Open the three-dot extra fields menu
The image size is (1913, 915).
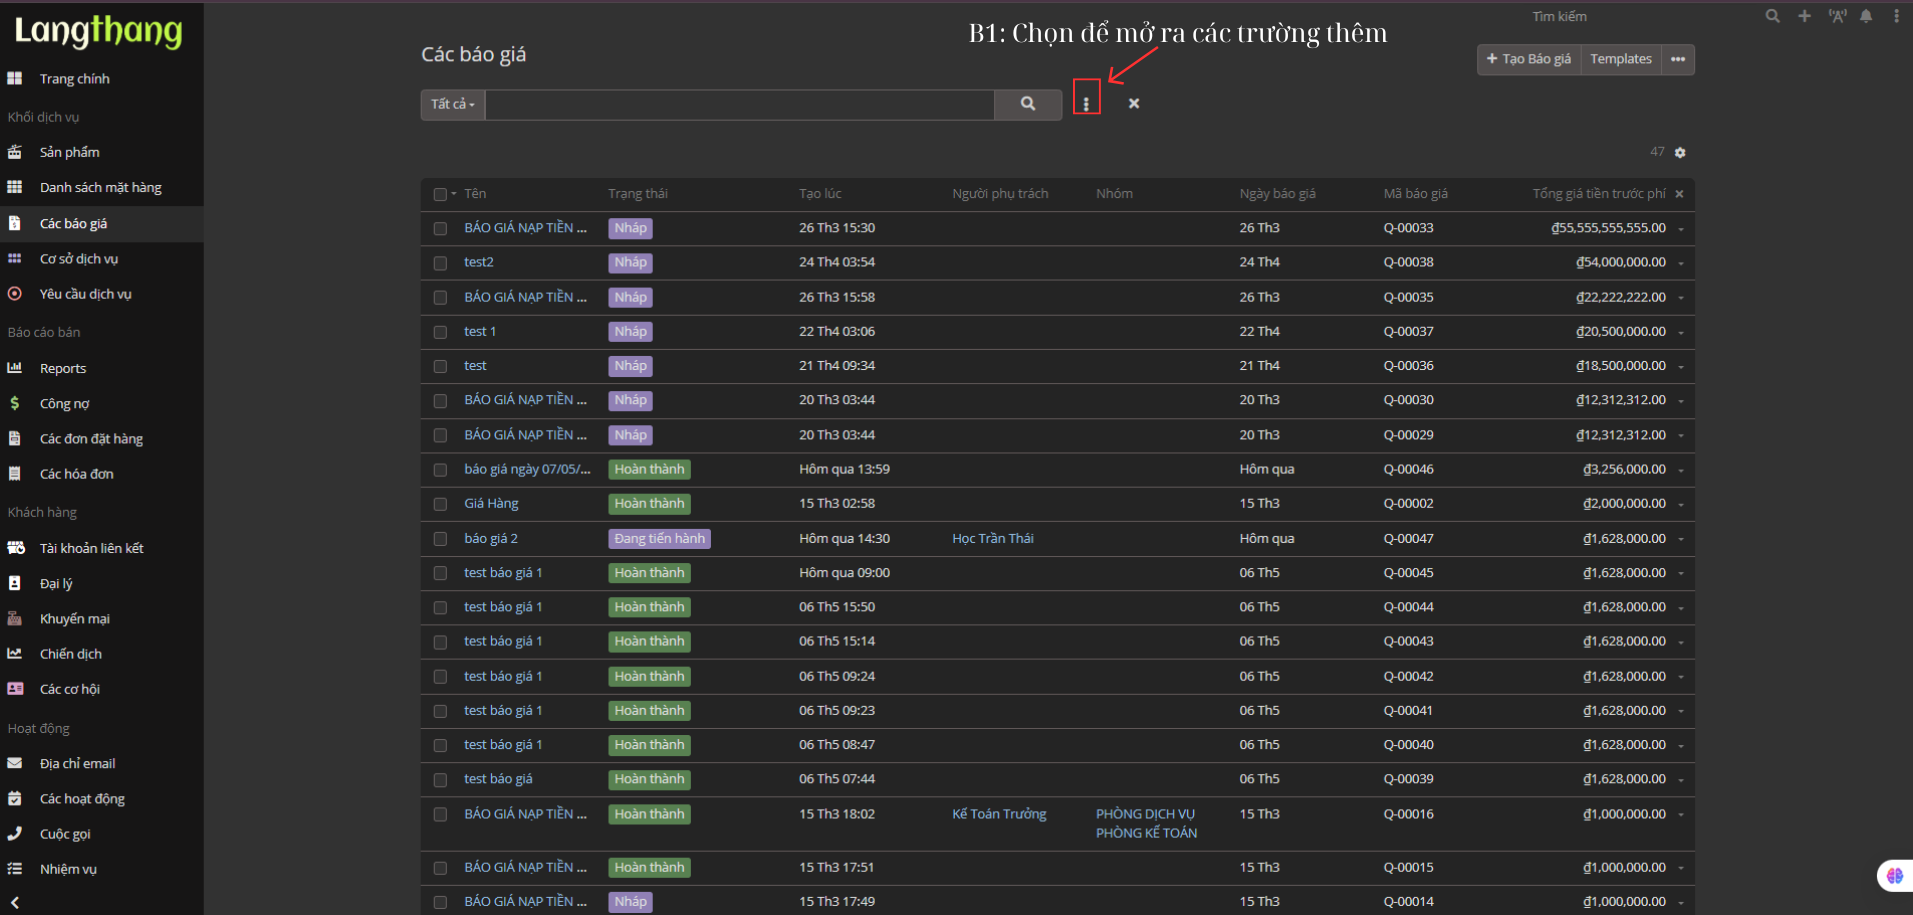coord(1086,104)
